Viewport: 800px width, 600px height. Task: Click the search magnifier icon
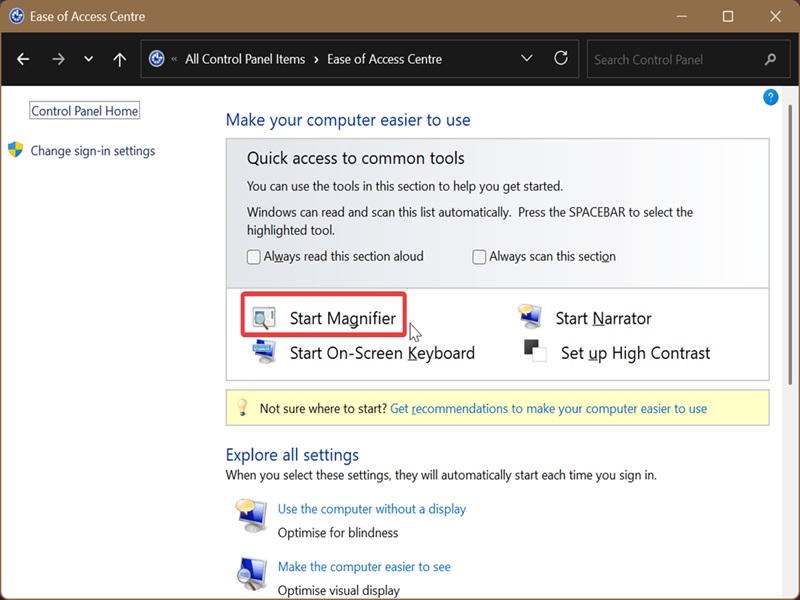770,60
